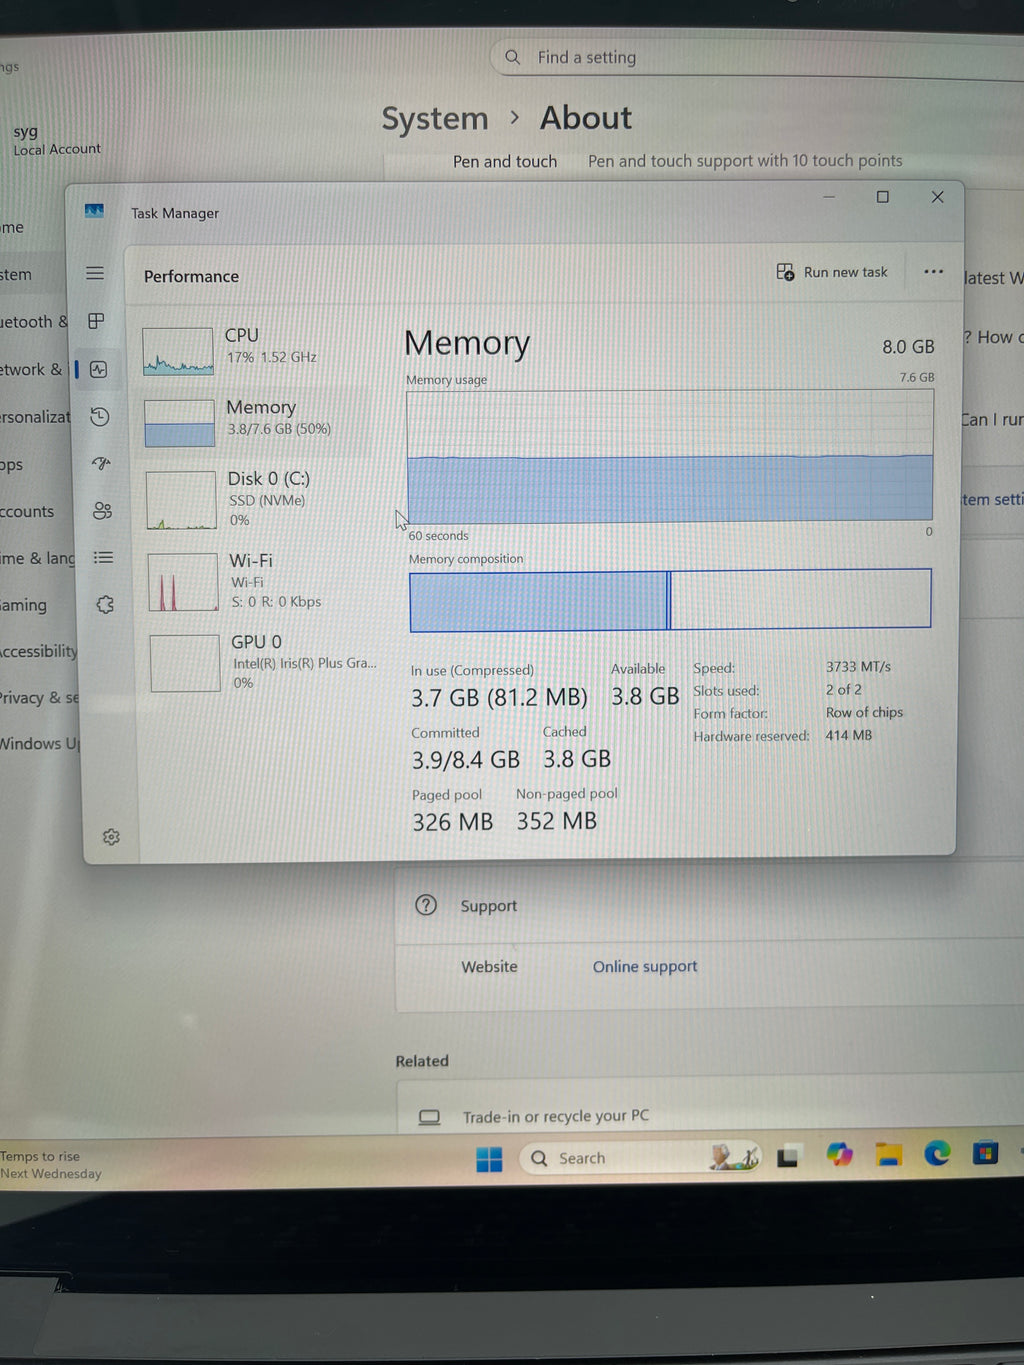Open Task Manager settings gear
This screenshot has height=1365, width=1024.
[111, 836]
